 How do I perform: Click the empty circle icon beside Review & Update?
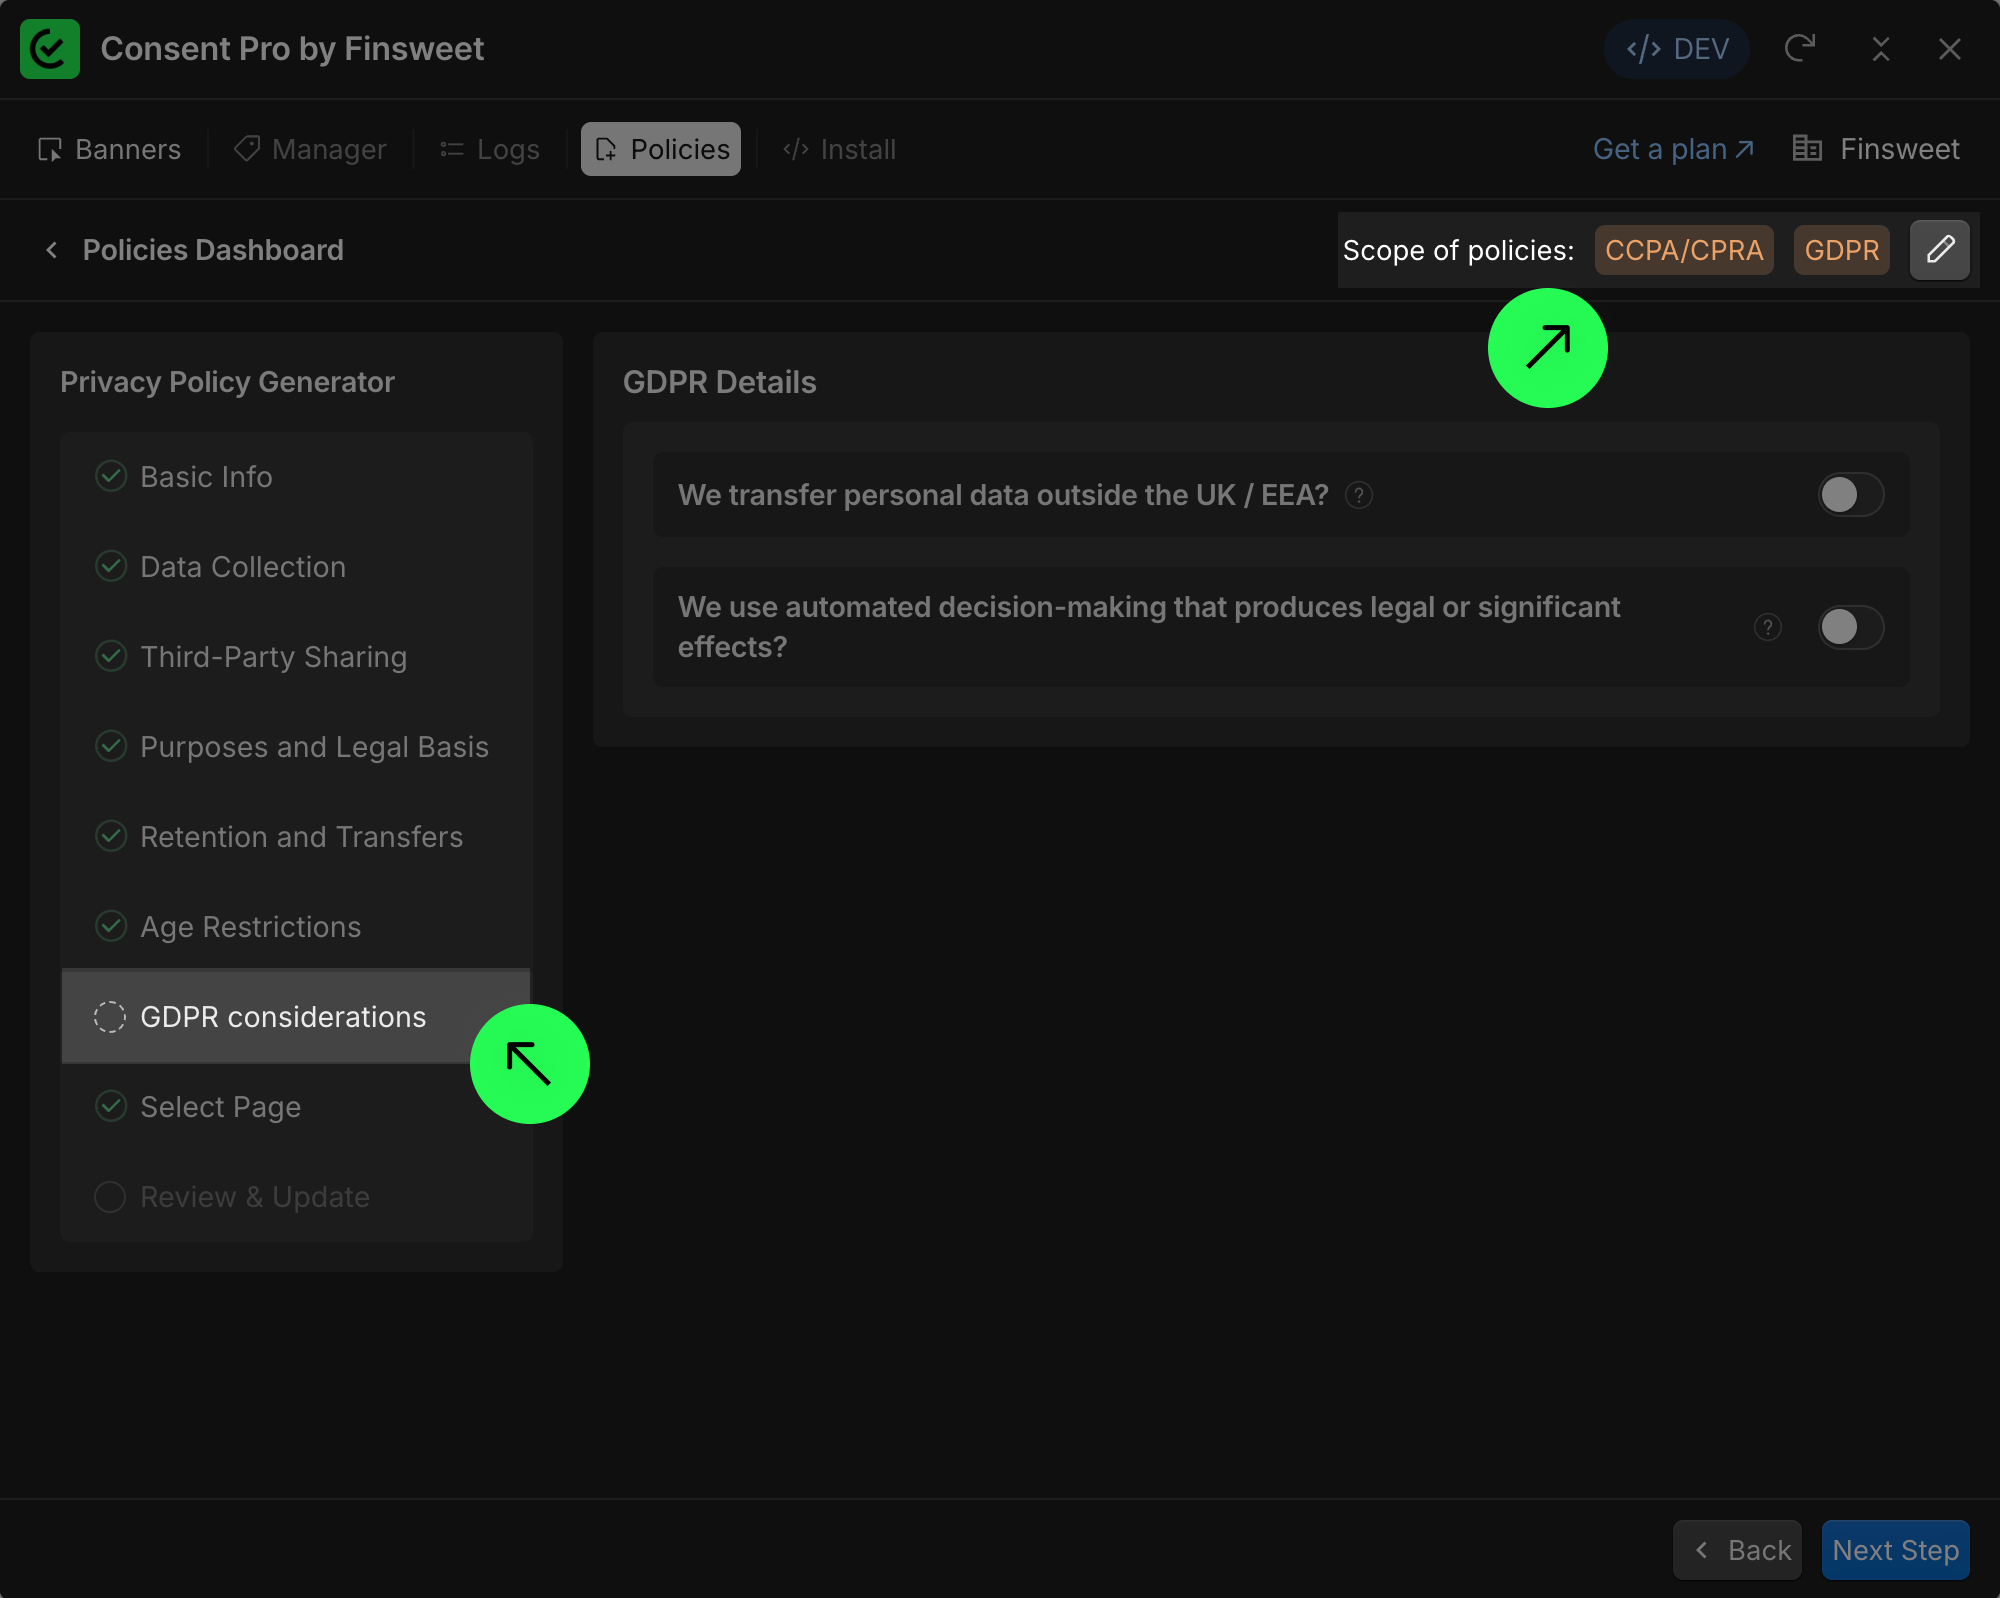110,1197
